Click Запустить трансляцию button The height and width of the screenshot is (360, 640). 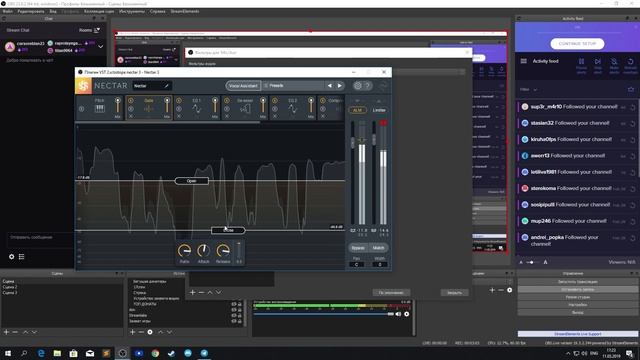coord(578,282)
